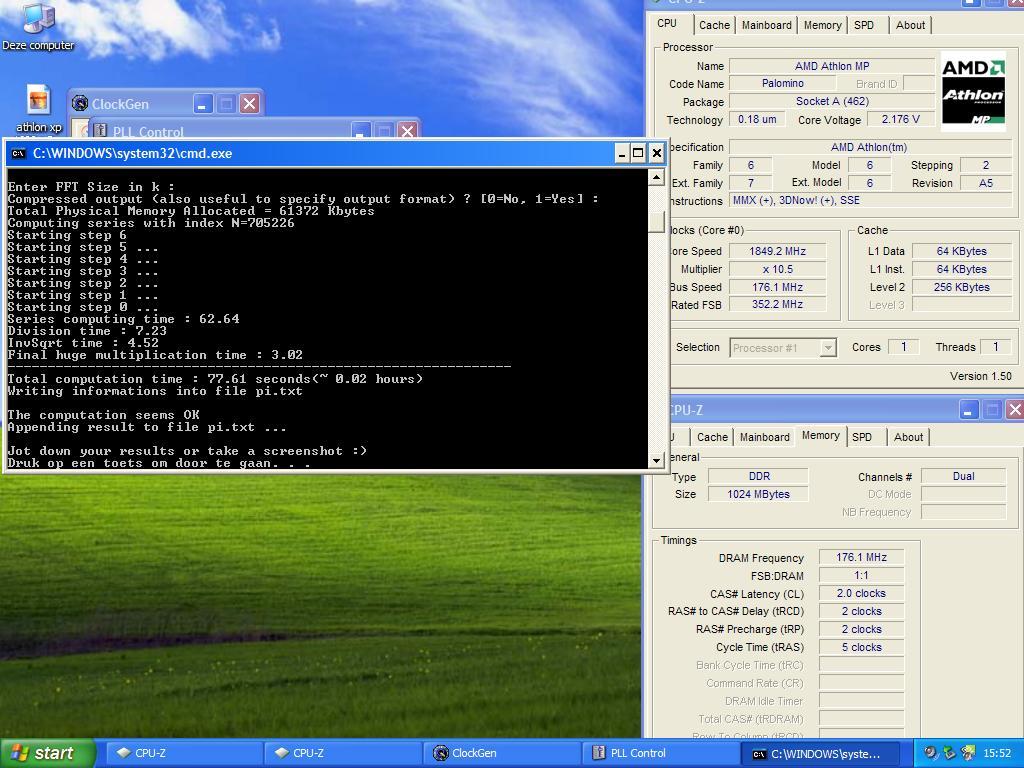Click the first system tray icon
1024x768 pixels.
click(x=930, y=753)
